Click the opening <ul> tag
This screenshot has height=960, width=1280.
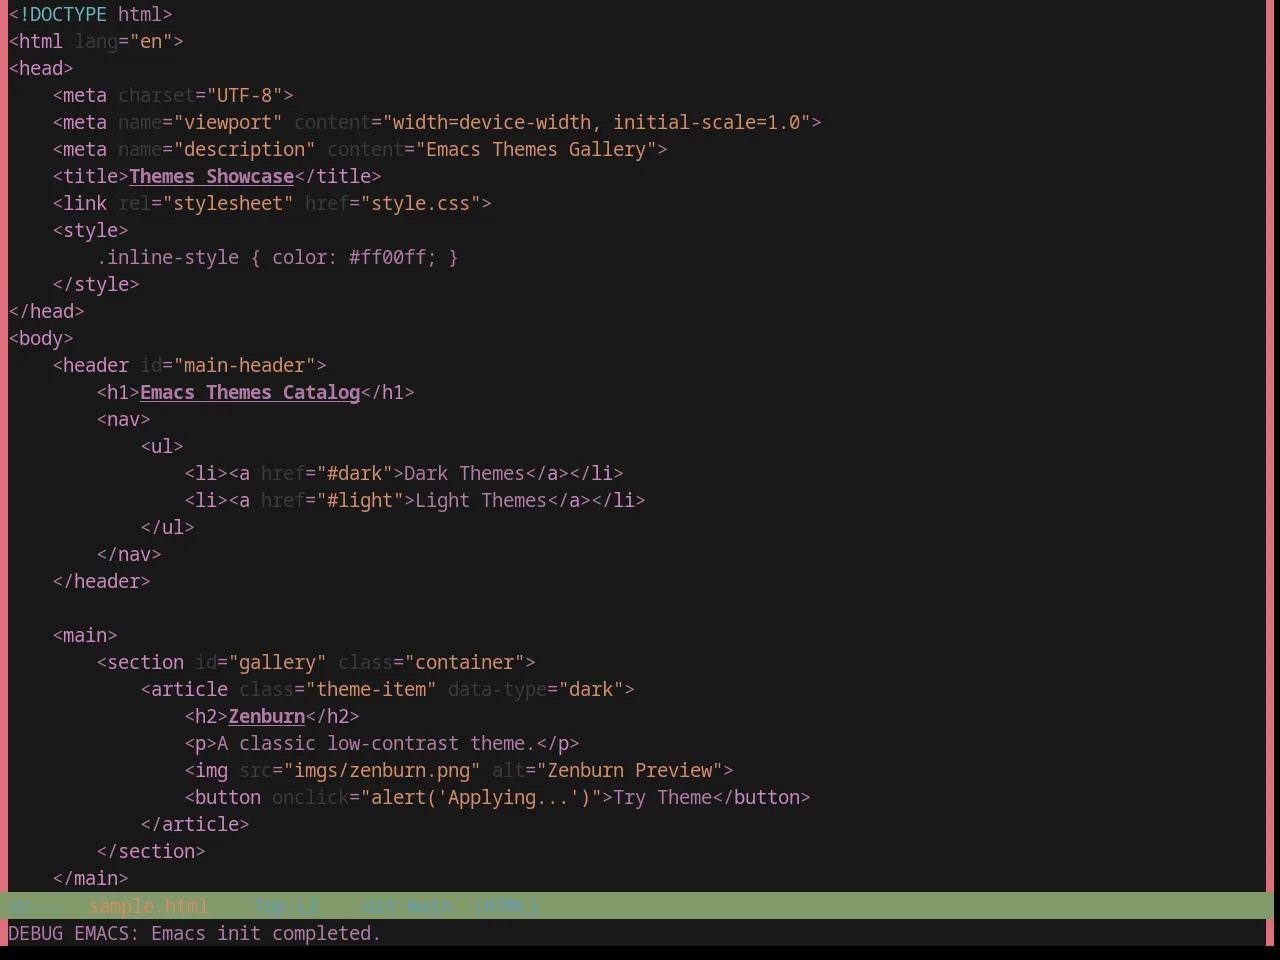(162, 446)
